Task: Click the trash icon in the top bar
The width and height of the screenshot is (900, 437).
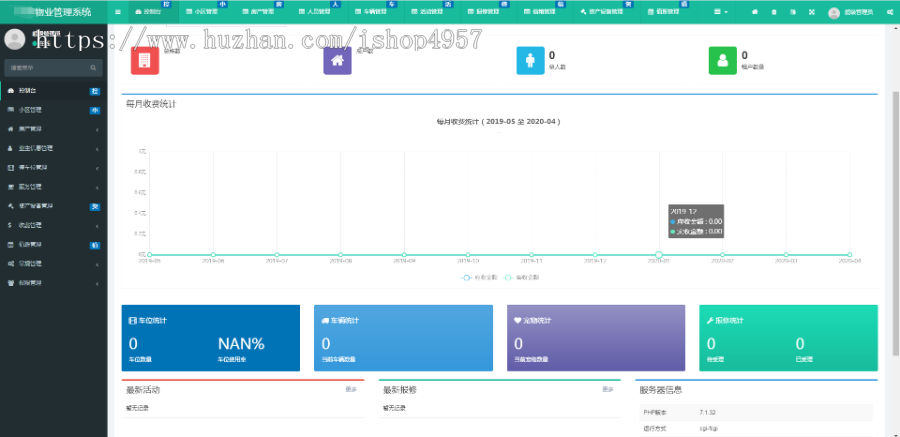Action: [774, 12]
